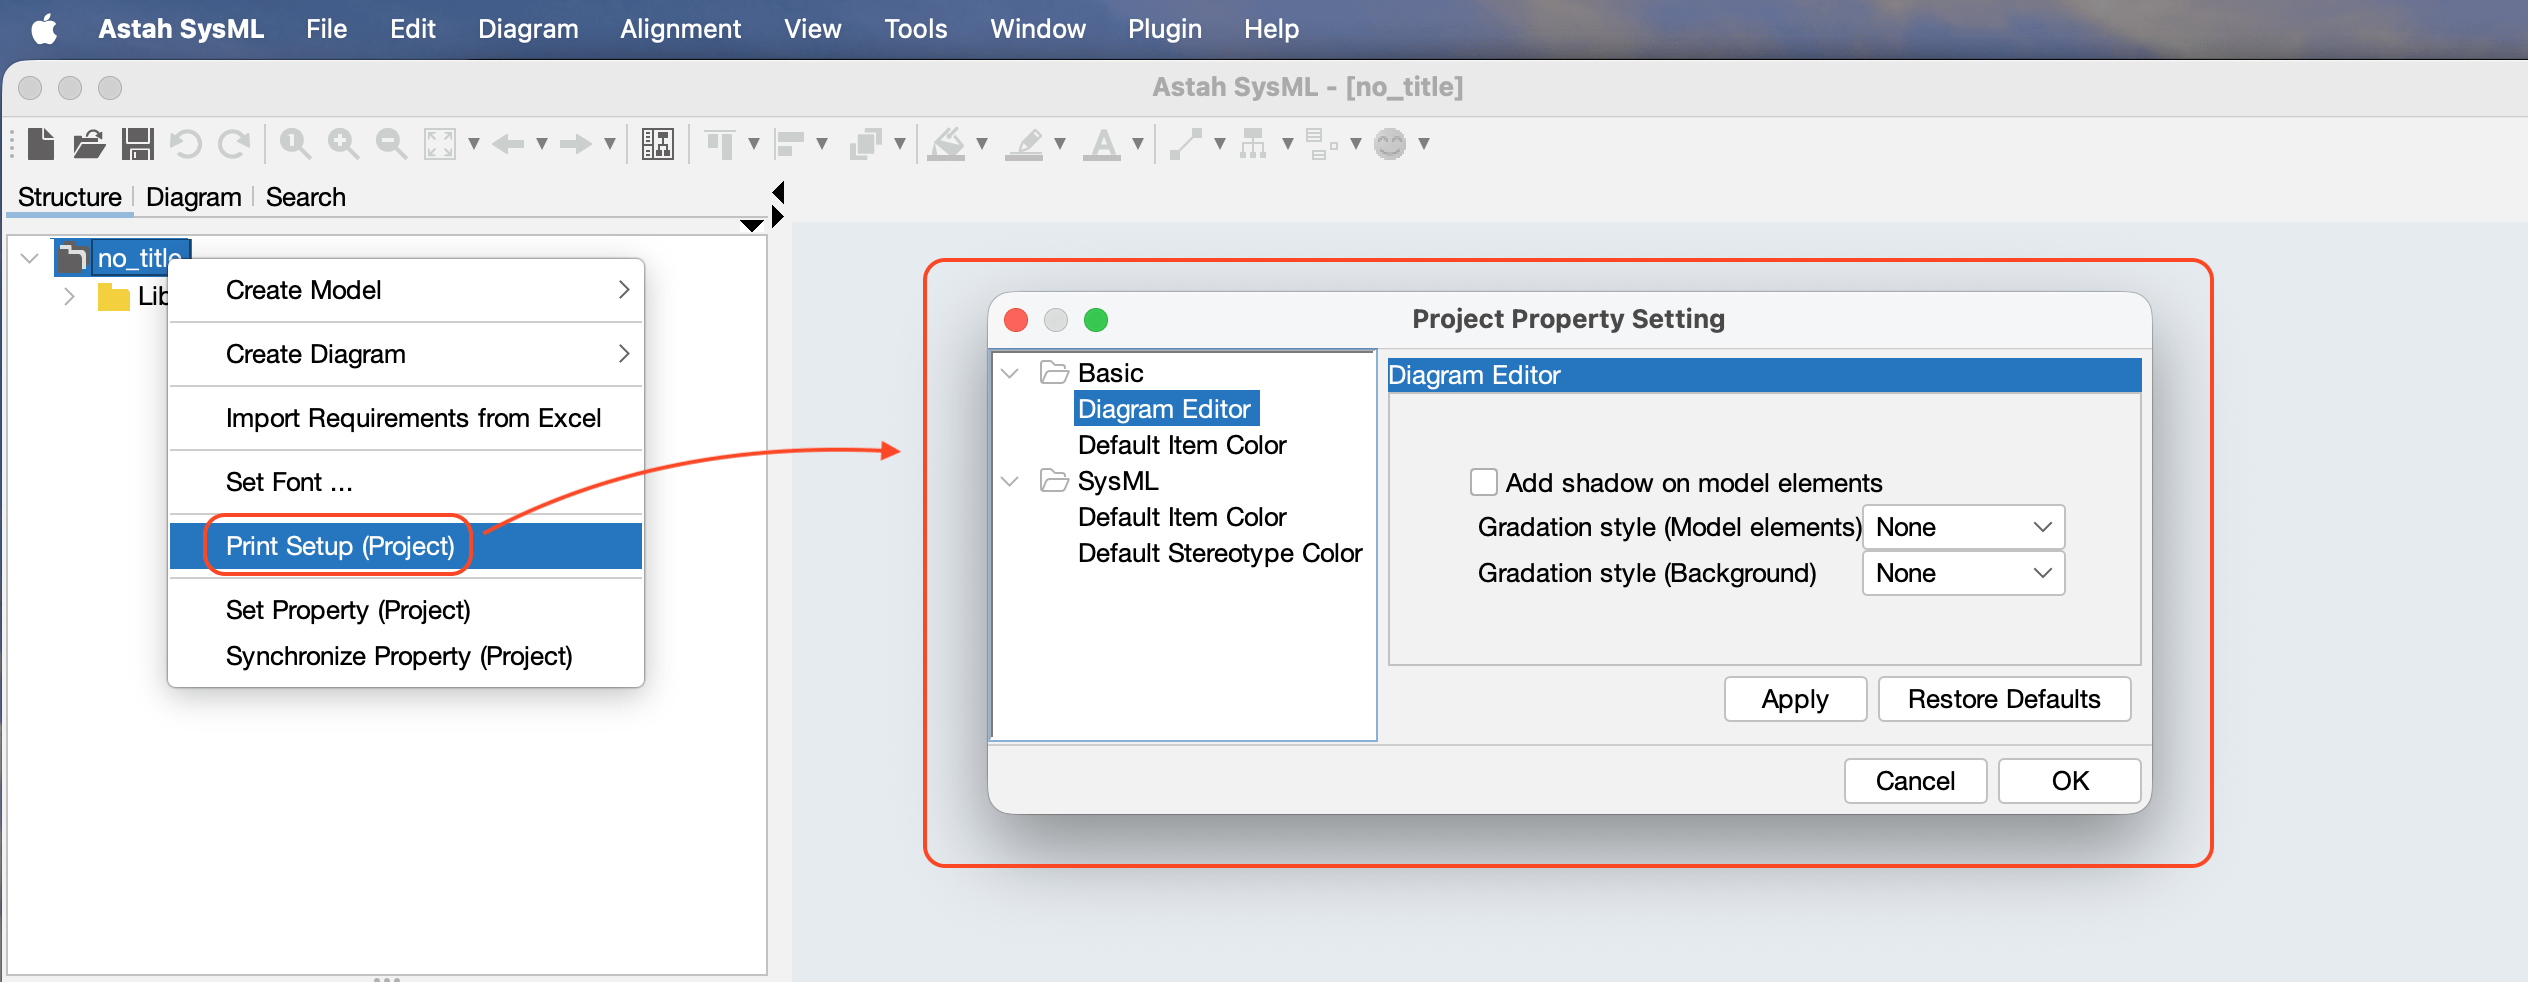Click the Restore Defaults button
2528x982 pixels.
[2004, 698]
